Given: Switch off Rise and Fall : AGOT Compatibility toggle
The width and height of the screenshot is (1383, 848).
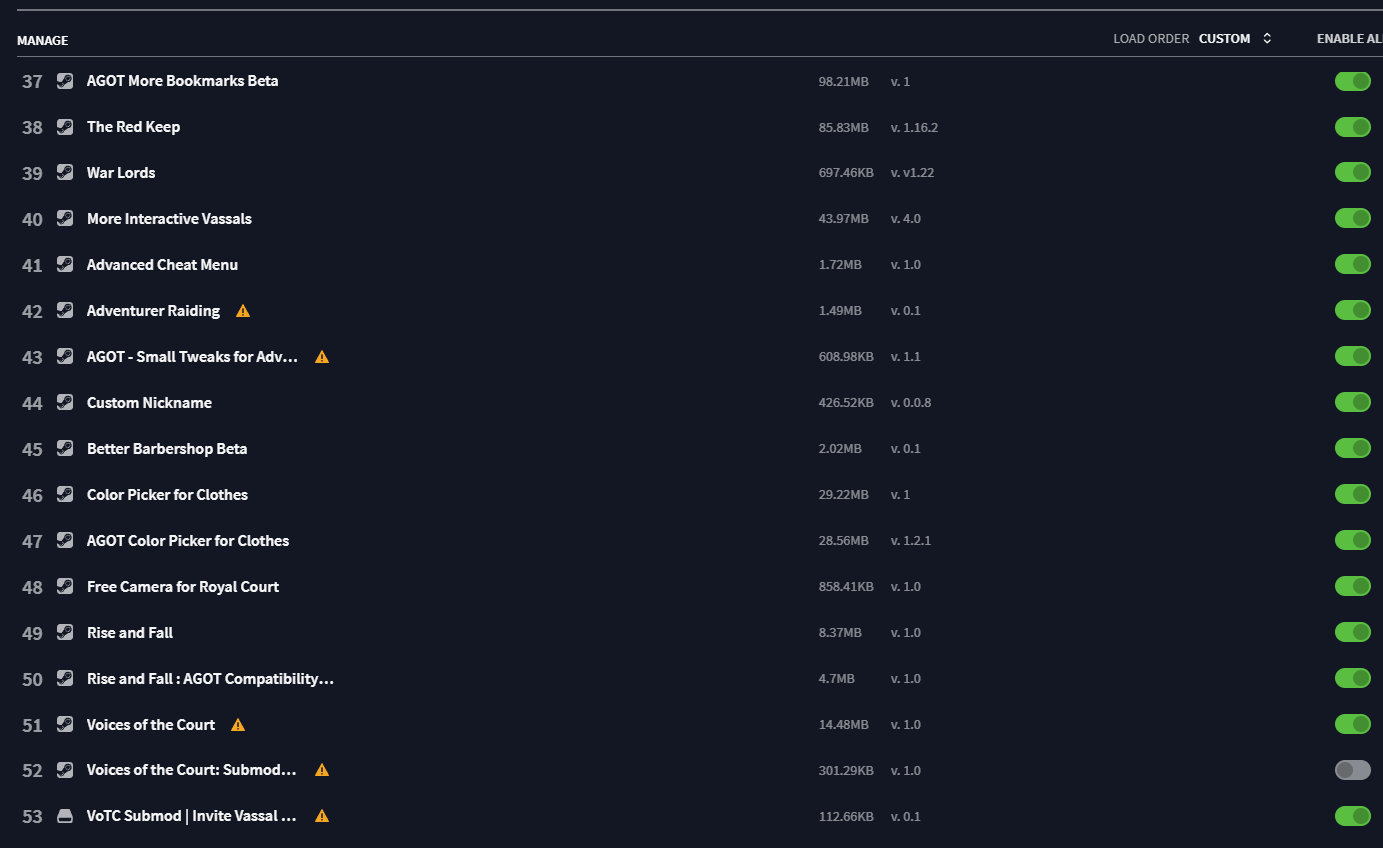Looking at the screenshot, I should click(x=1353, y=679).
